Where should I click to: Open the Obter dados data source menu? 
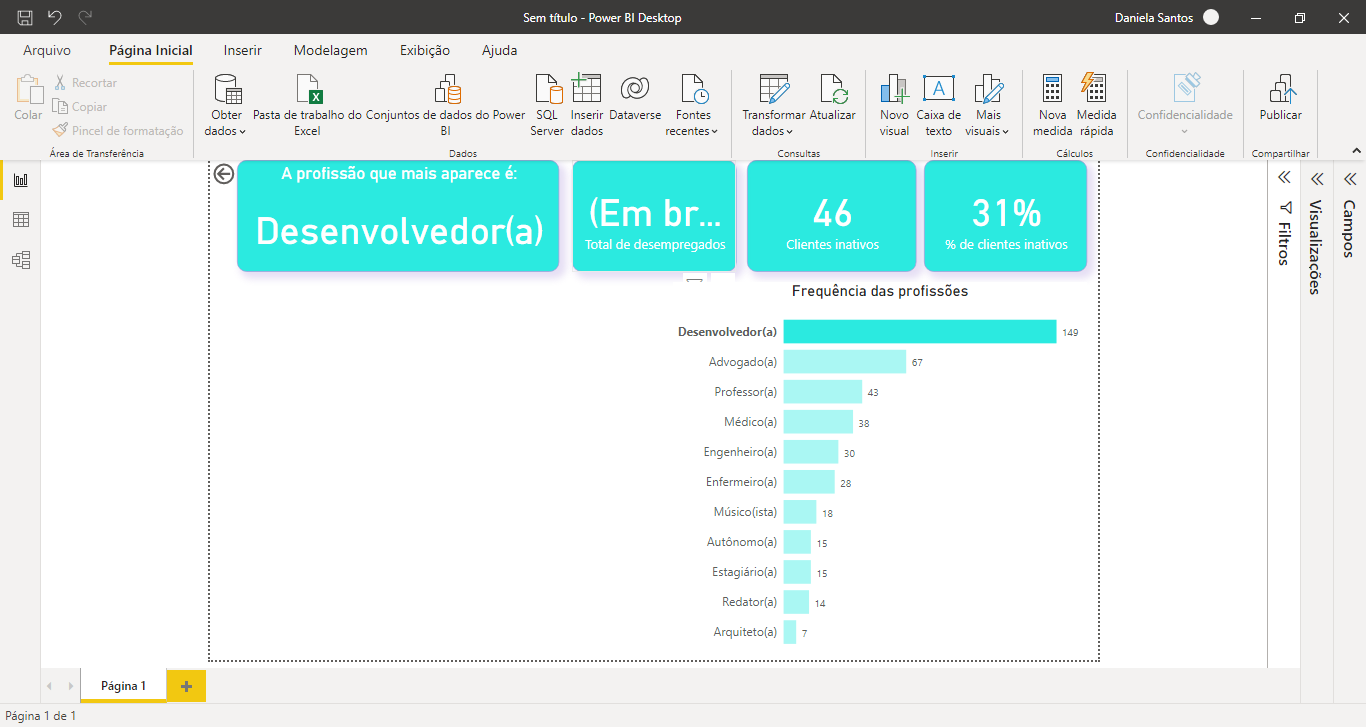(227, 105)
